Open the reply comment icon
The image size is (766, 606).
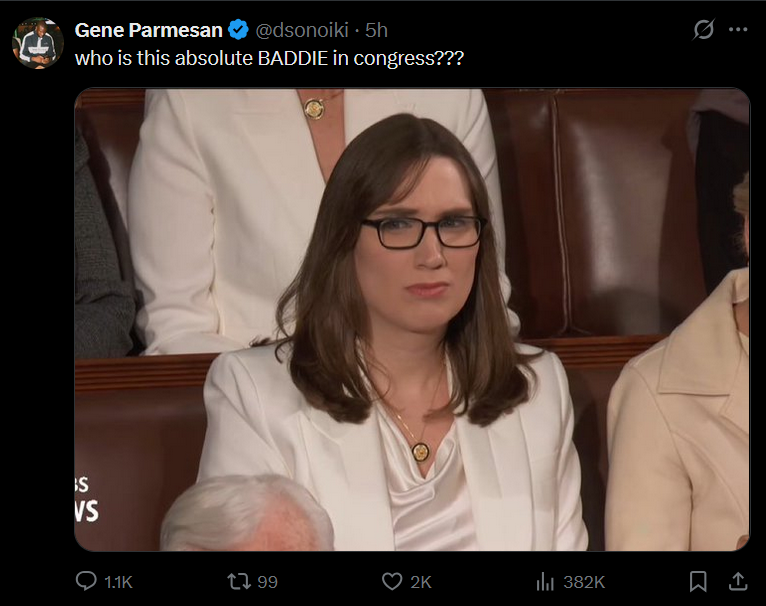[86, 582]
